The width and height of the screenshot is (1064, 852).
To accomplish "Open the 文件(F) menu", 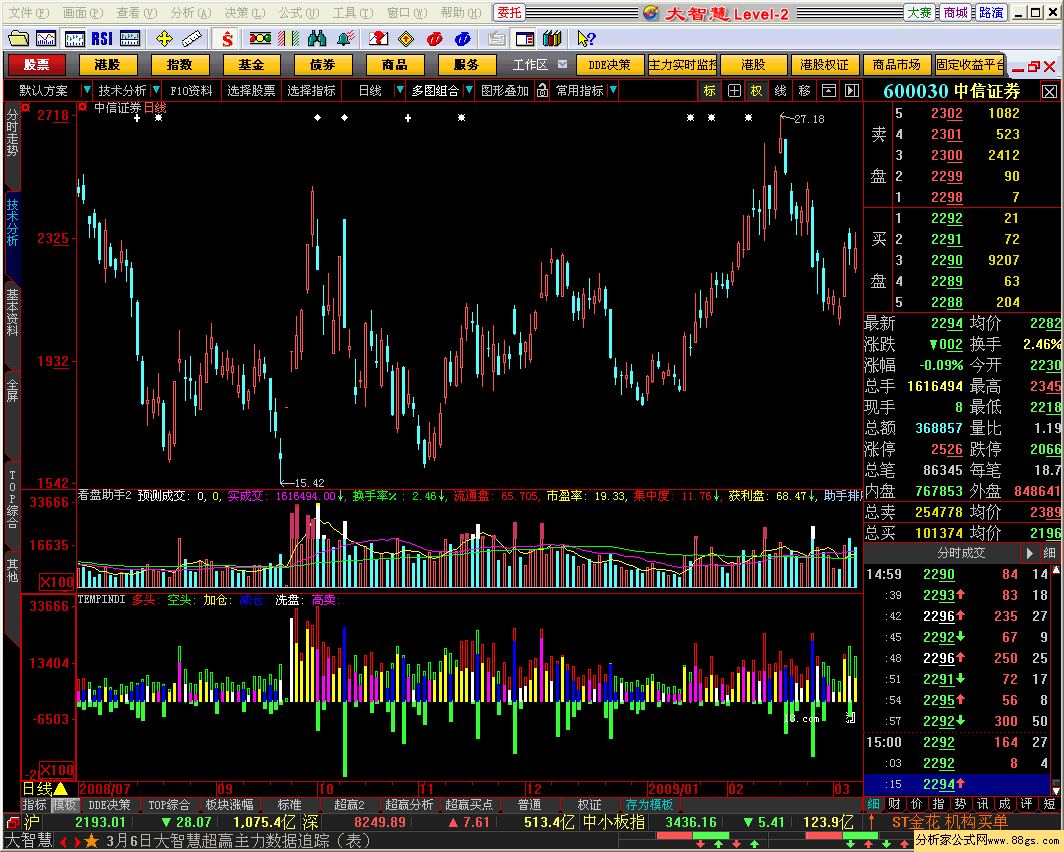I will 28,12.
